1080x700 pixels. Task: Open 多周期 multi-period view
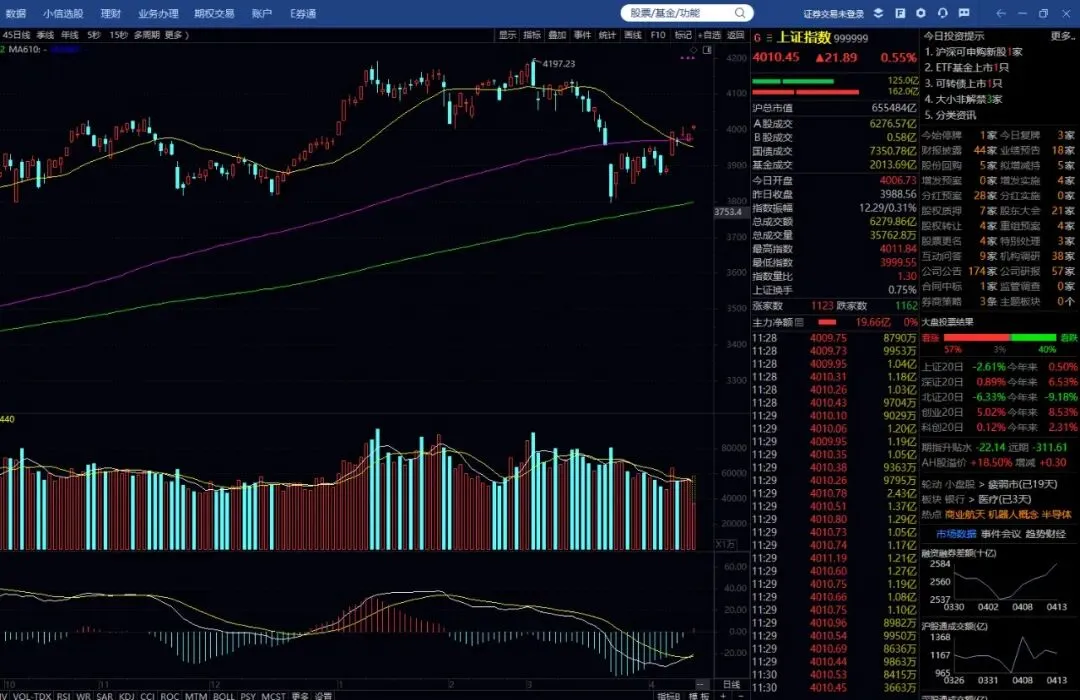pos(147,35)
